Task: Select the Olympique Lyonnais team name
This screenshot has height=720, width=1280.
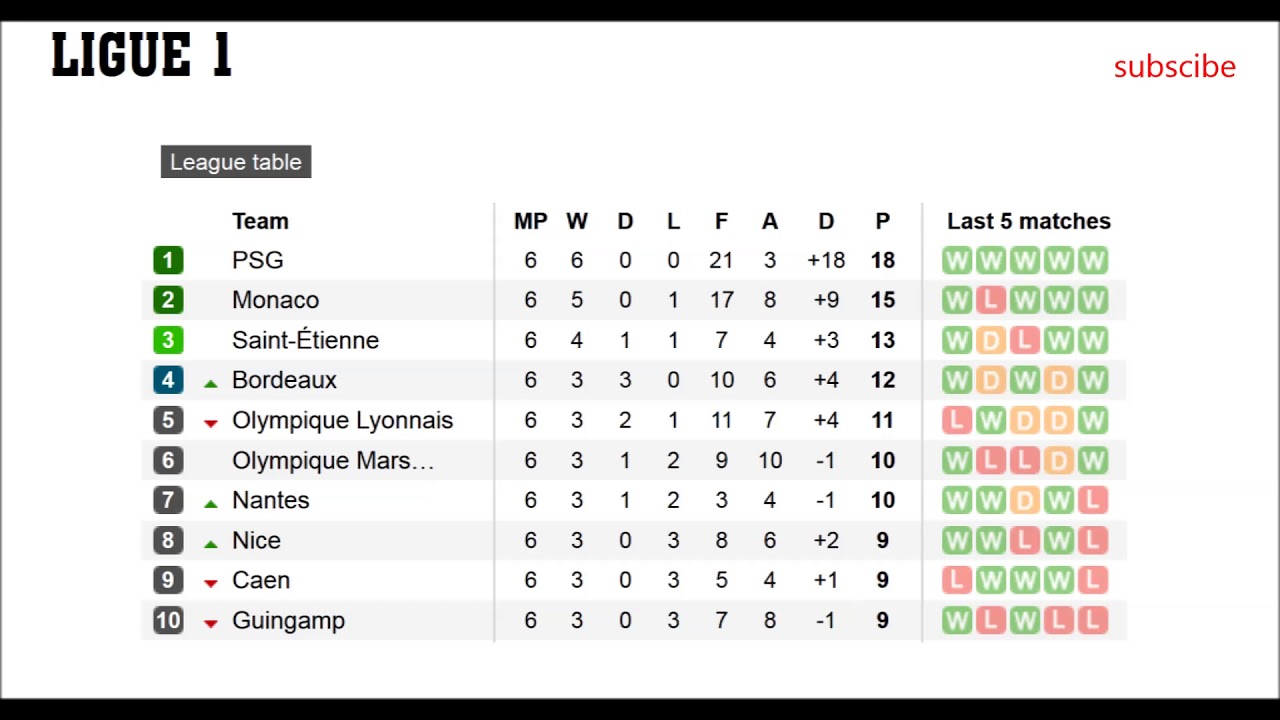Action: click(342, 420)
